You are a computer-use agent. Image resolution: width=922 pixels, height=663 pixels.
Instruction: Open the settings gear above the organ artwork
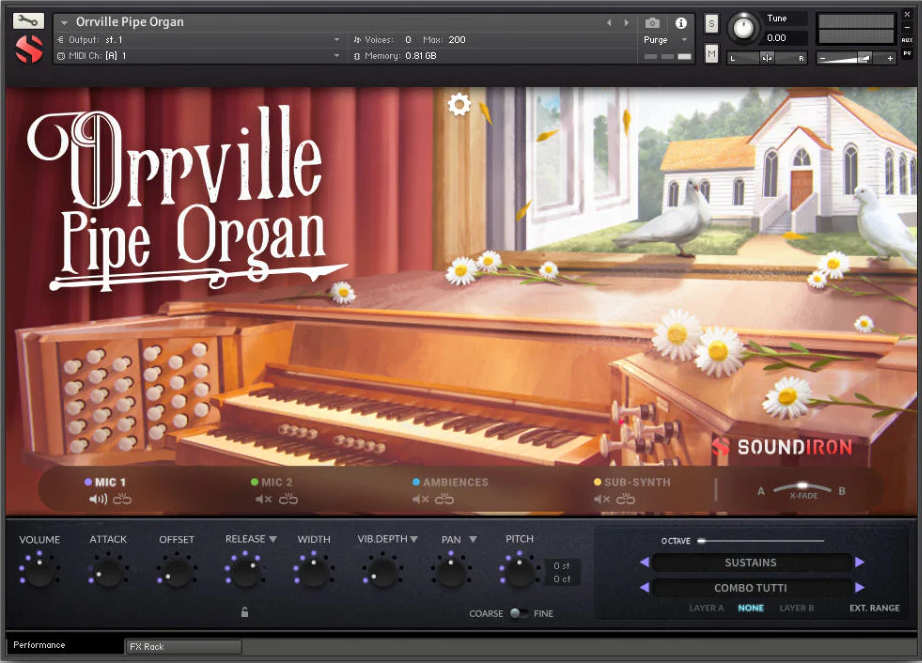point(458,104)
